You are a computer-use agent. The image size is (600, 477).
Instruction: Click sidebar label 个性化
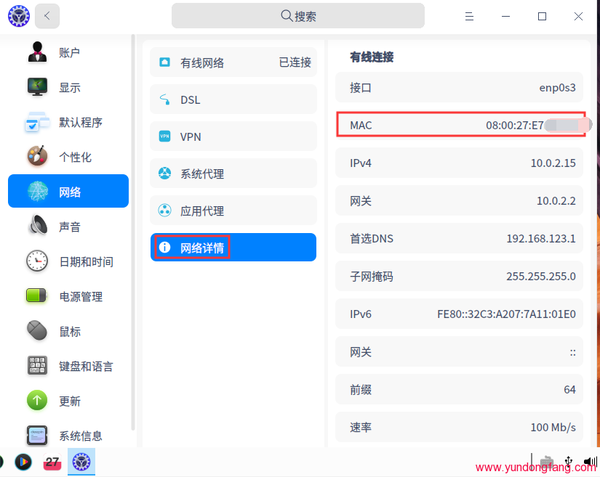pos(75,157)
